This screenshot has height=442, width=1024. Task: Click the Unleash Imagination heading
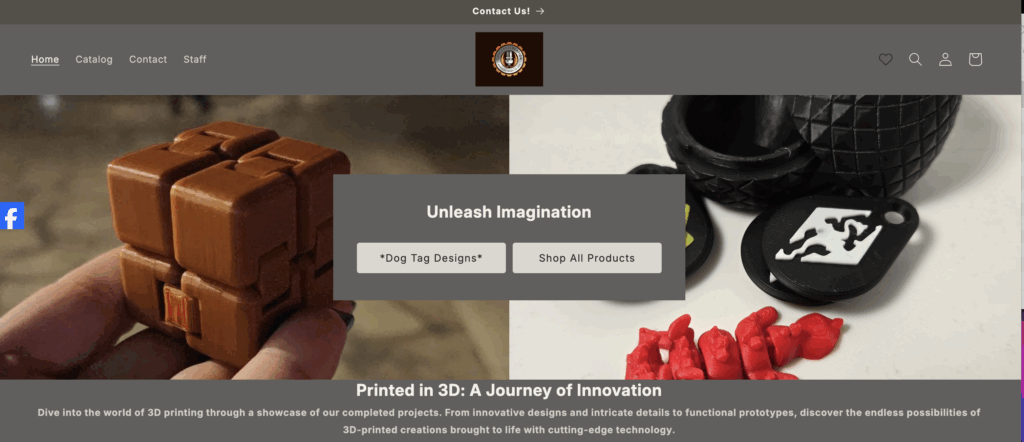tap(509, 212)
